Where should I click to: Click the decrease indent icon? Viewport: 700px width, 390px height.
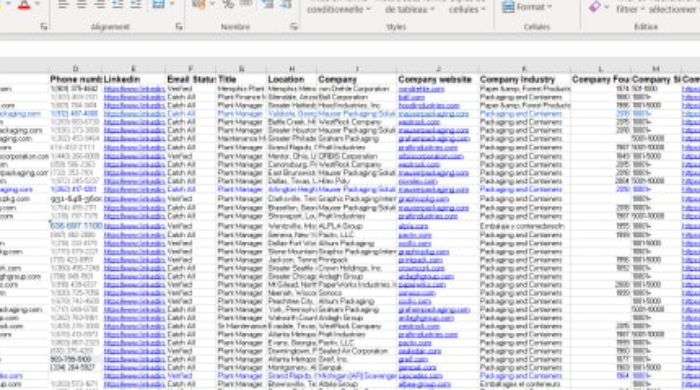pos(118,4)
